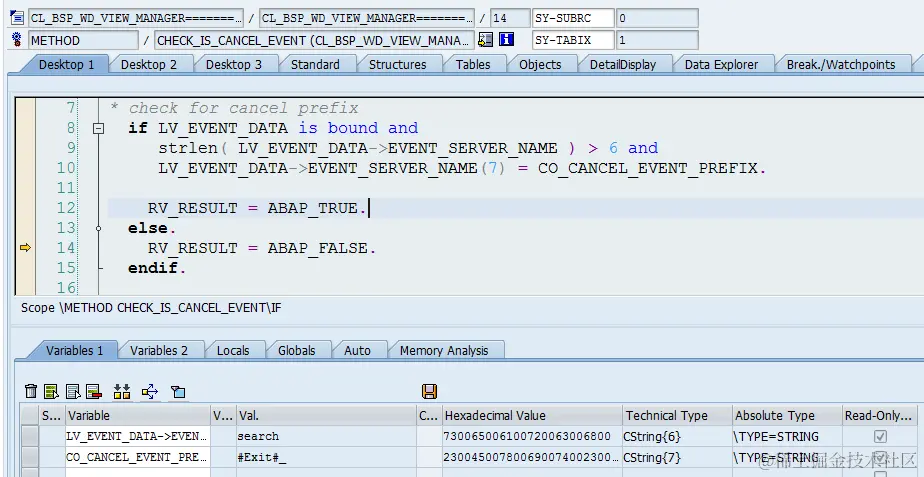The width and height of the screenshot is (924, 477).
Task: Open the Structures tab
Action: [398, 64]
